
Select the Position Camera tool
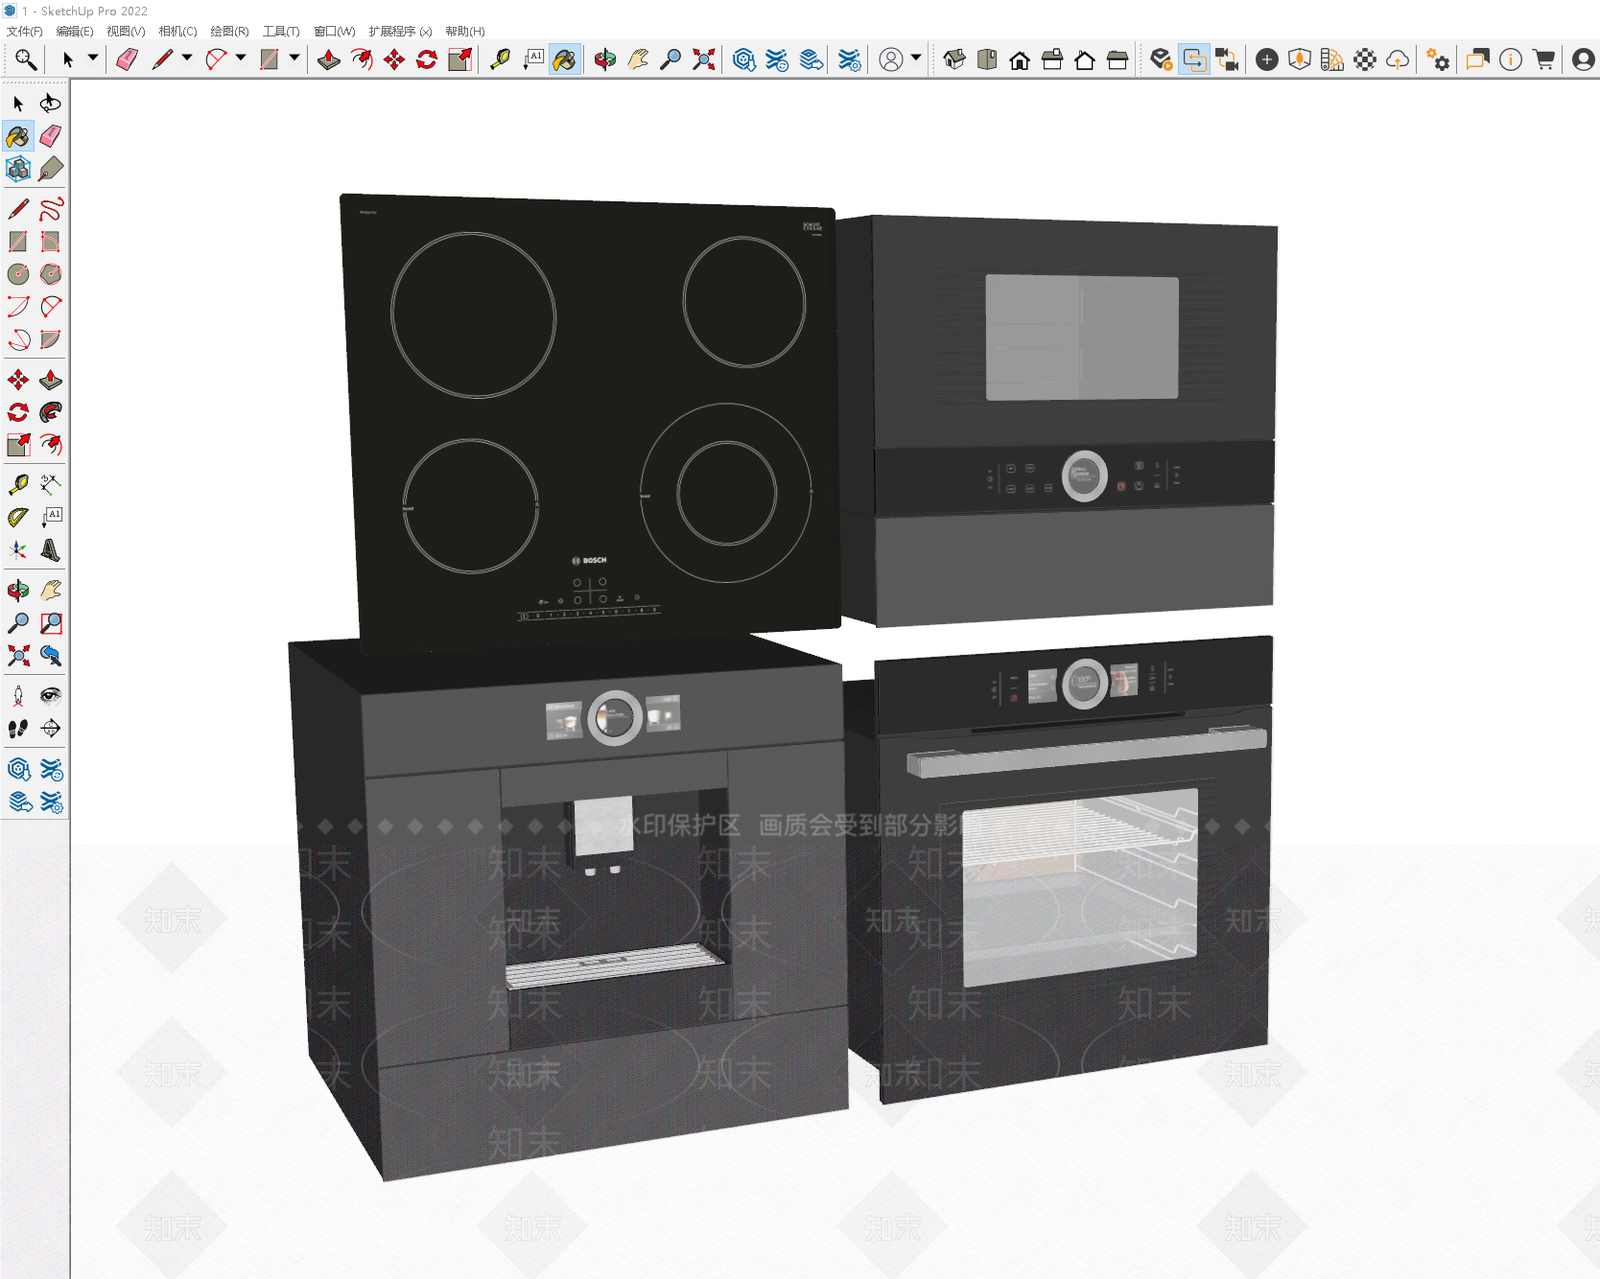pyautogui.click(x=18, y=696)
